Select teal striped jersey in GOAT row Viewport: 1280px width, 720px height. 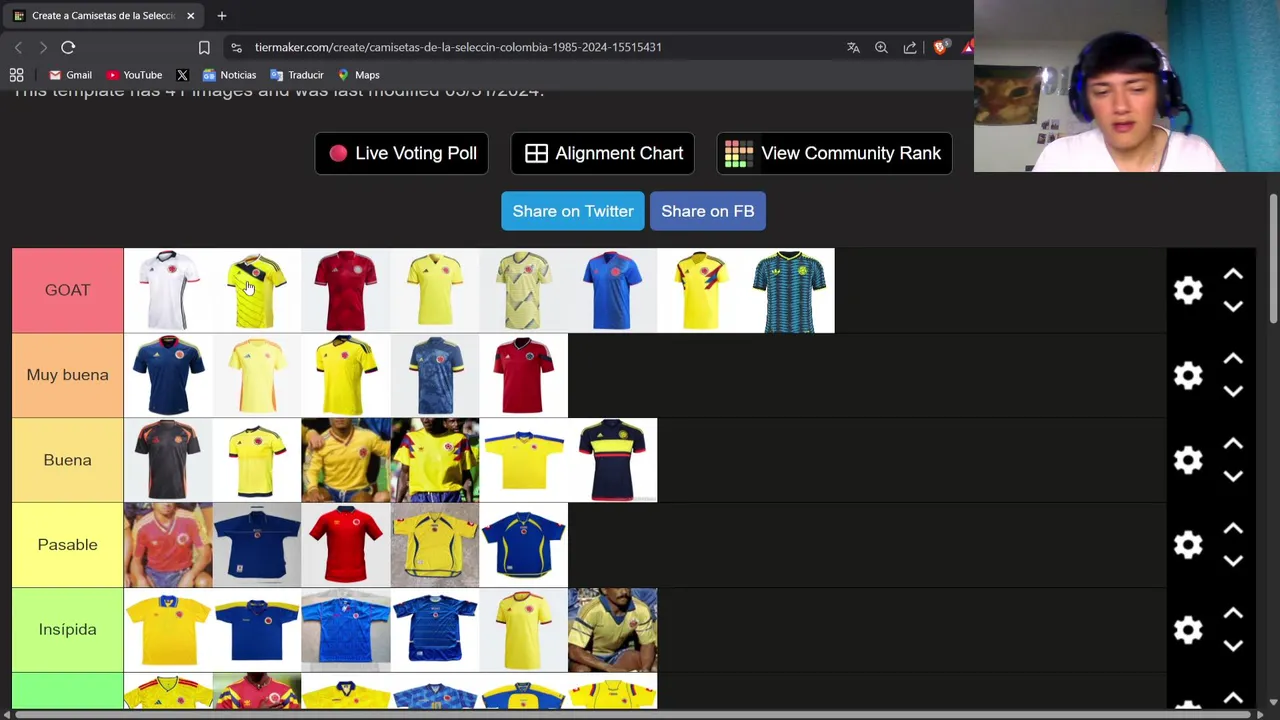coord(790,290)
